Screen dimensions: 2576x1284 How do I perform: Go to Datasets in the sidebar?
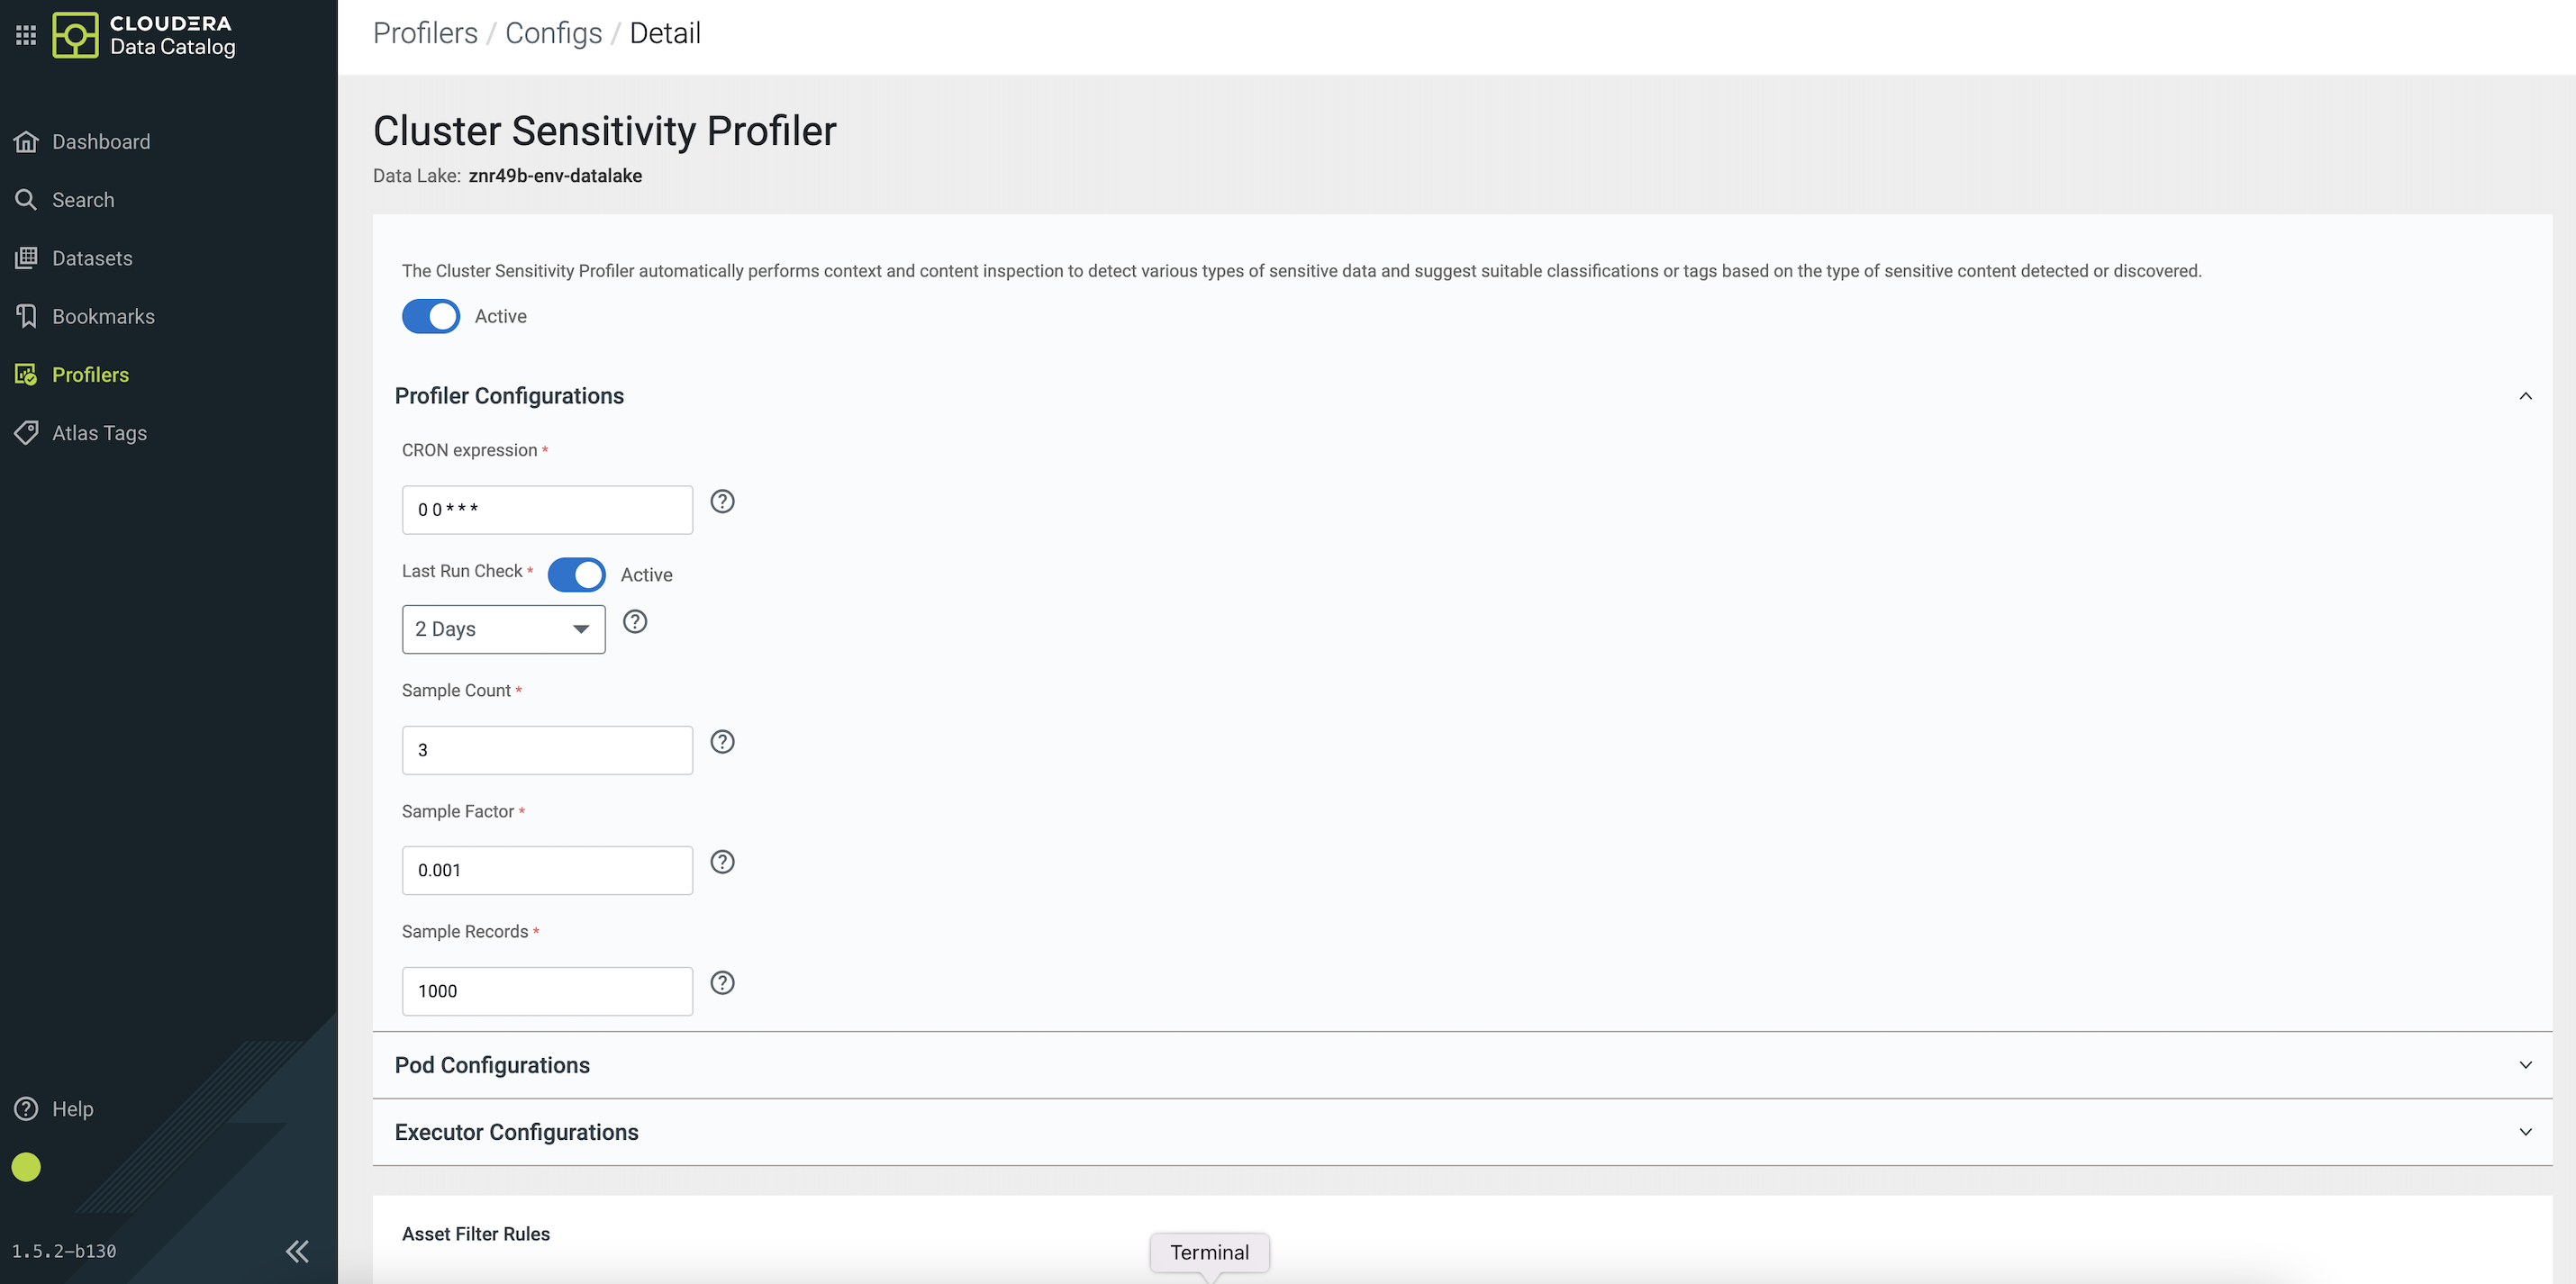tap(92, 258)
